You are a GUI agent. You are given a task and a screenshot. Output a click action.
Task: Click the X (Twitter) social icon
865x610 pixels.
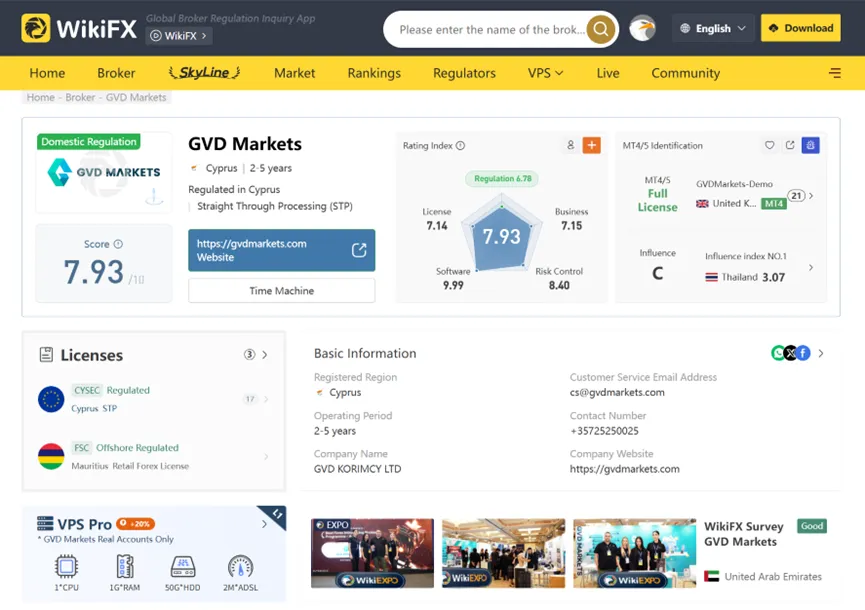click(x=791, y=353)
